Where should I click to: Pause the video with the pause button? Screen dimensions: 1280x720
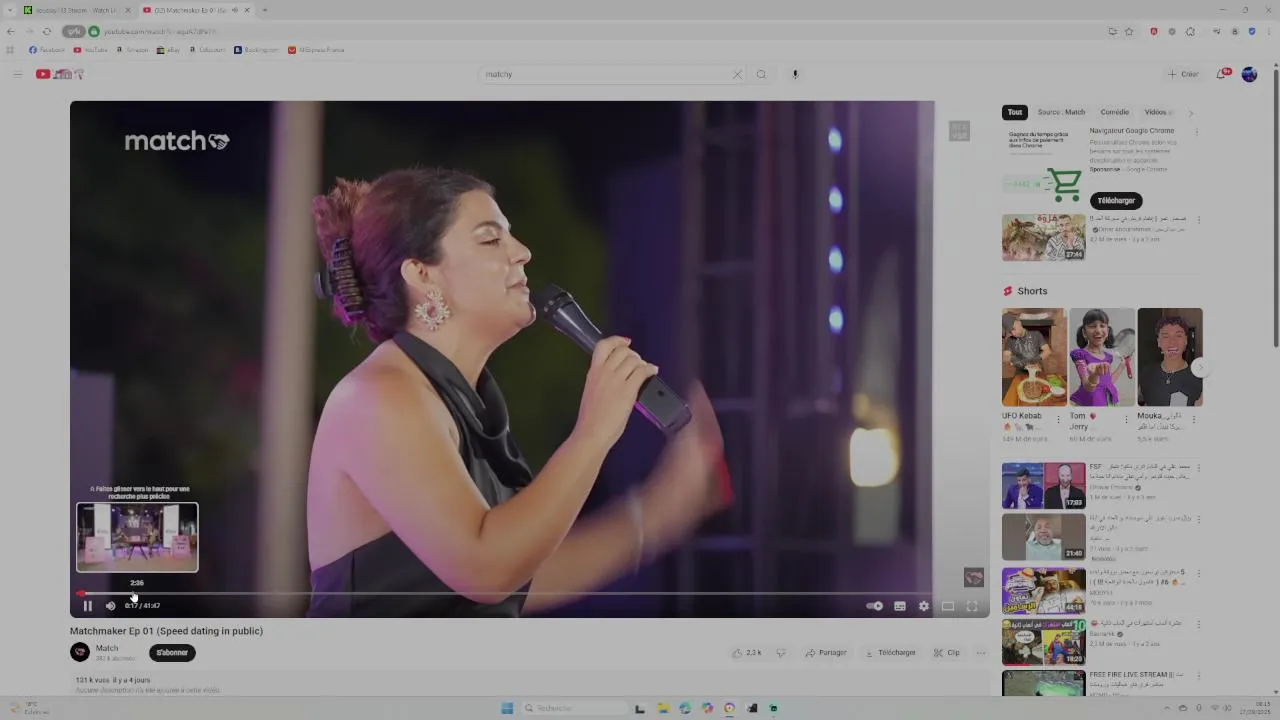(87, 605)
